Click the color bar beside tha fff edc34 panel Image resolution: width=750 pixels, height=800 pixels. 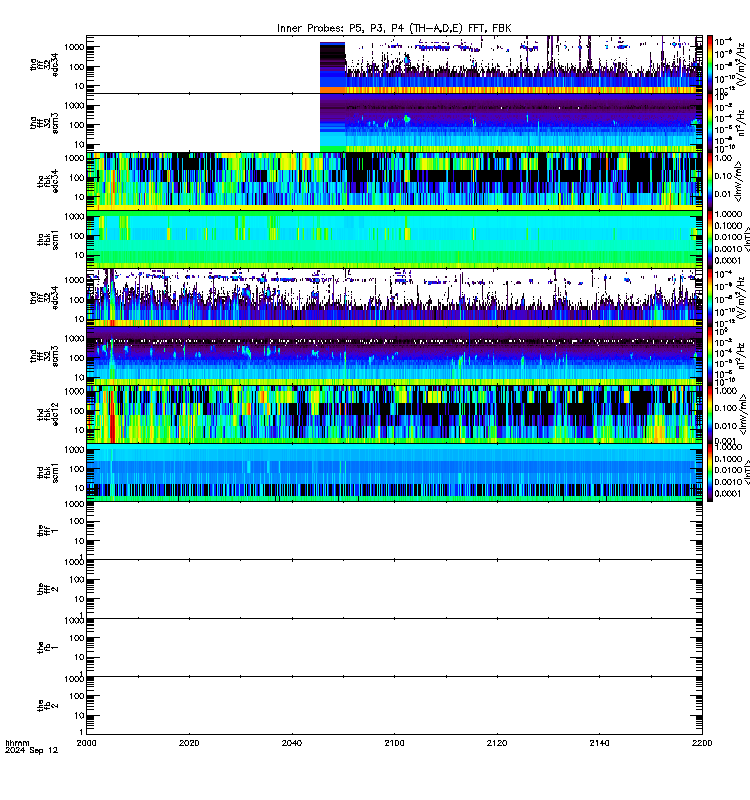709,64
